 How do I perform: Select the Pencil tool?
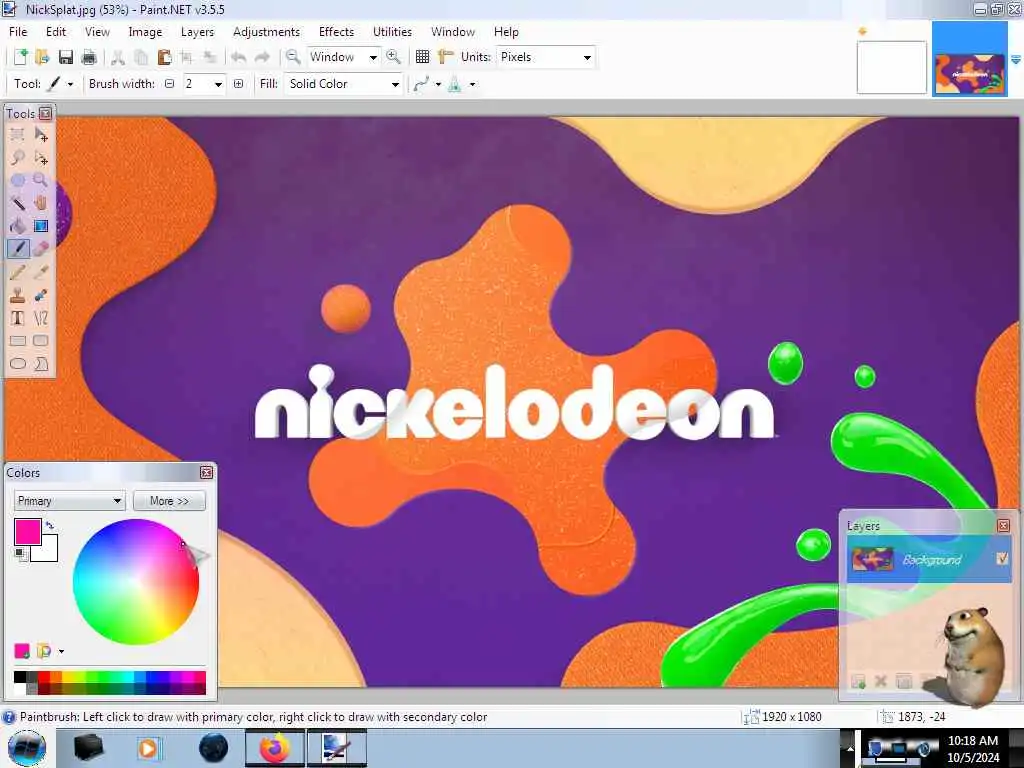(x=18, y=272)
